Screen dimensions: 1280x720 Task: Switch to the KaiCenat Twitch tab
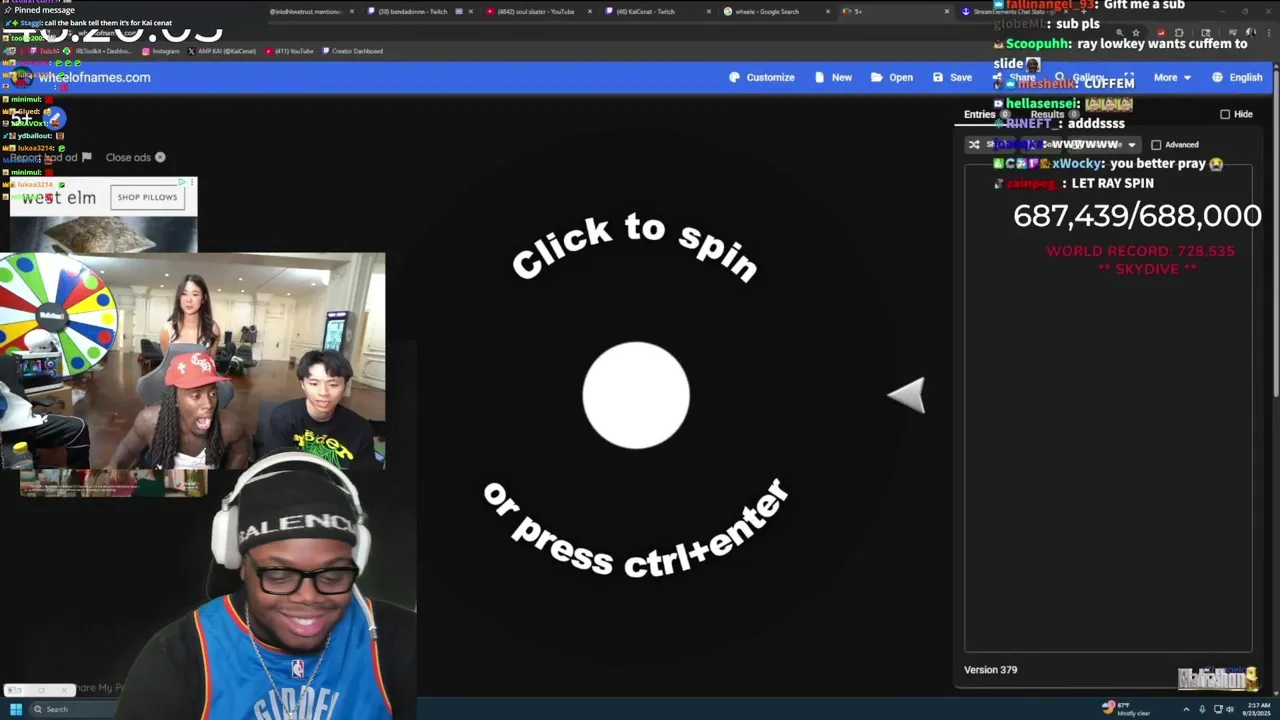pos(660,11)
